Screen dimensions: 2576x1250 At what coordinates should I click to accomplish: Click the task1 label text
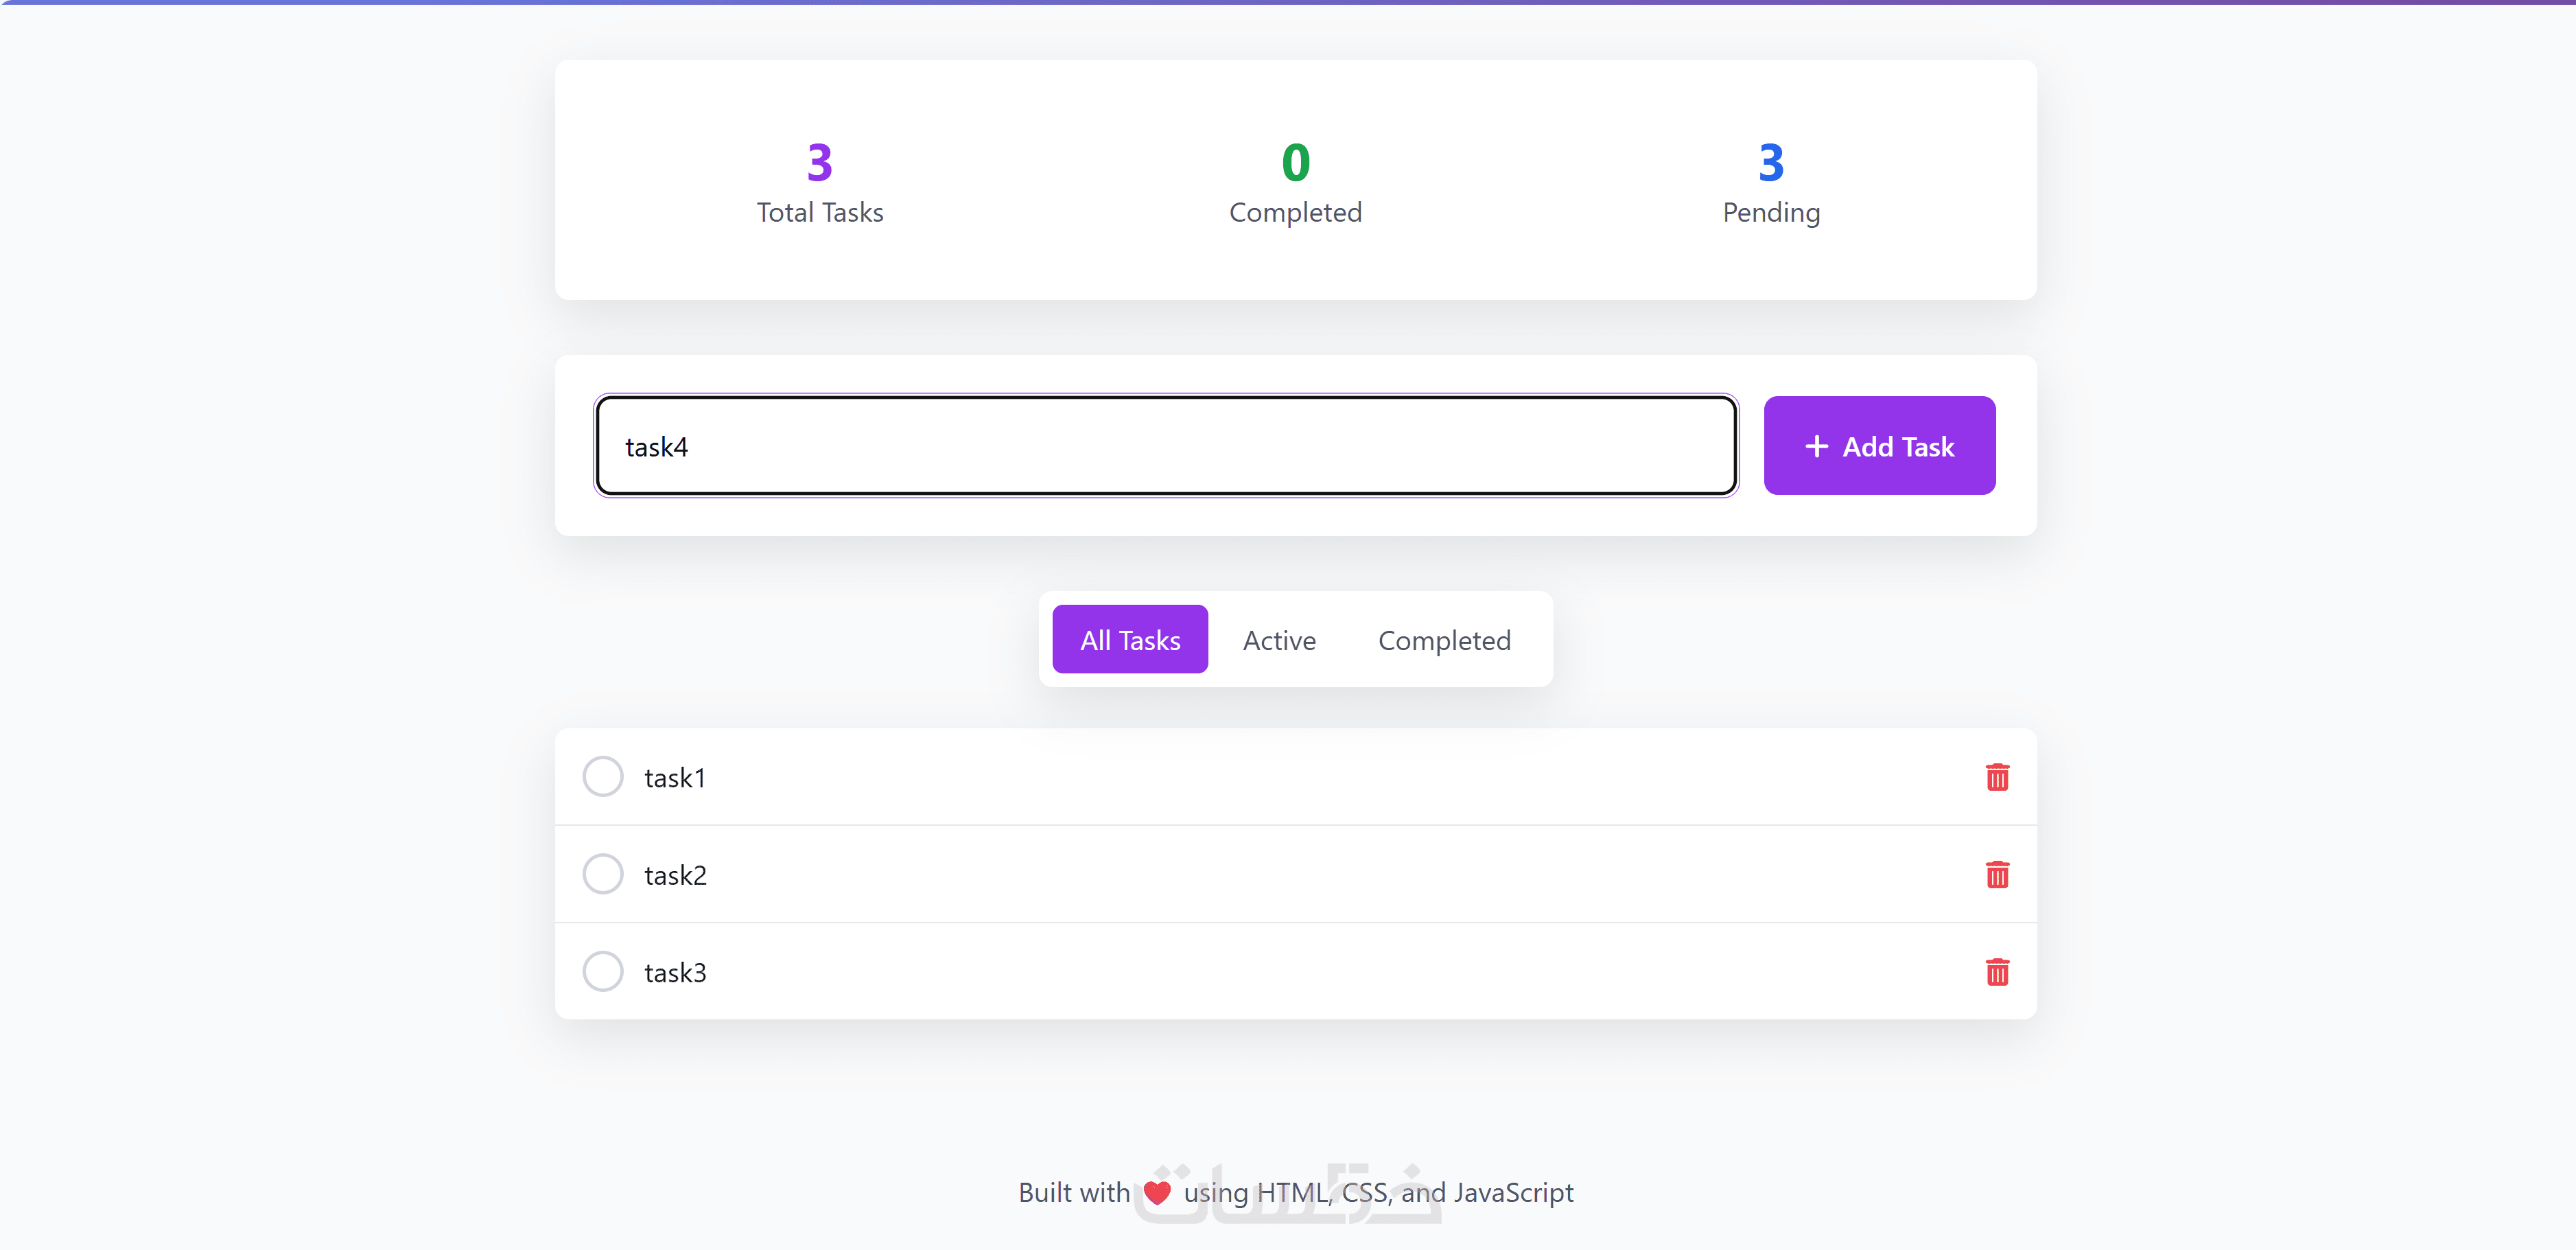point(675,778)
